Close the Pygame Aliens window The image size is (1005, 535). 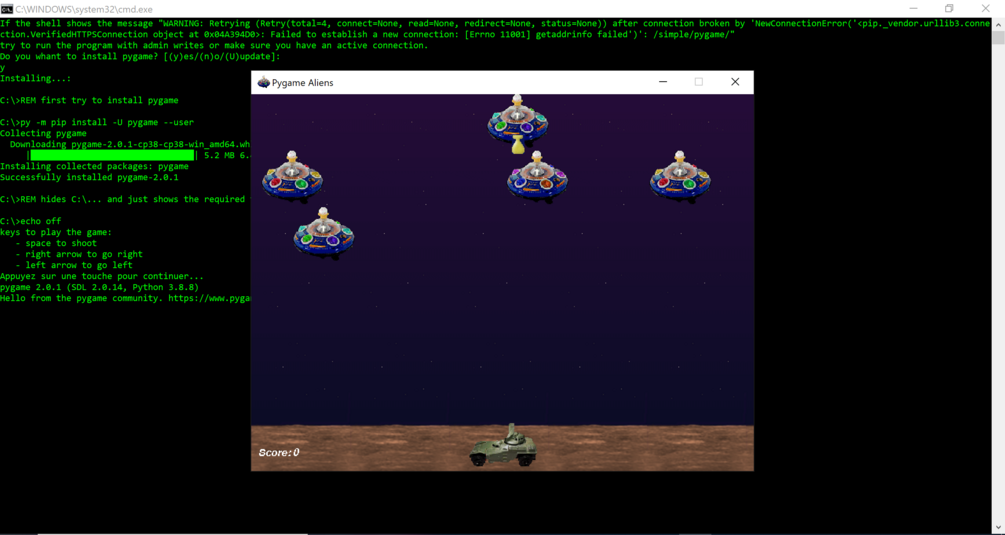[735, 82]
